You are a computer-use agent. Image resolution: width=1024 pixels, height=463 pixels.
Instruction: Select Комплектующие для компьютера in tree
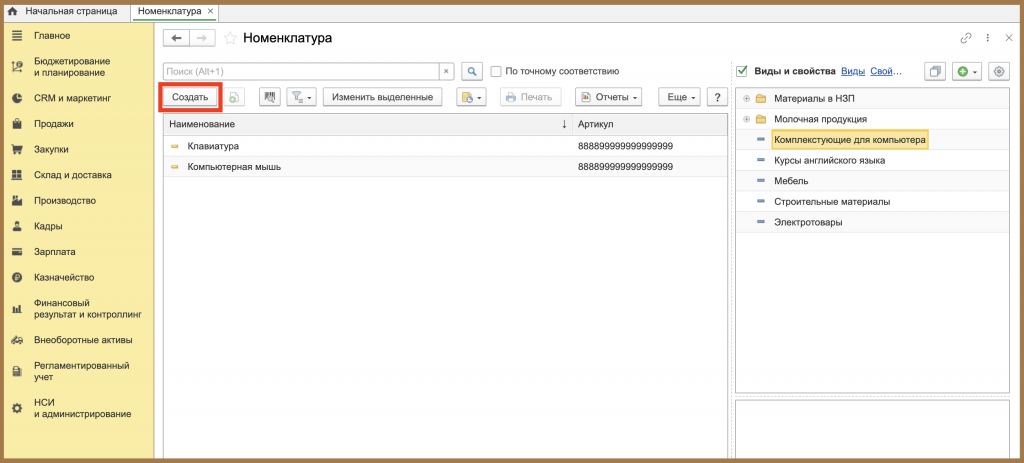pos(850,140)
